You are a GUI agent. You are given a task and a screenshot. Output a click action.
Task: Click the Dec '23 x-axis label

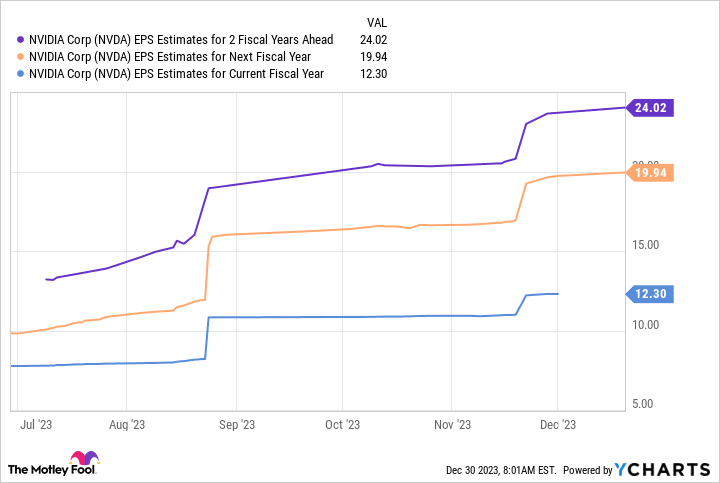[x=557, y=424]
